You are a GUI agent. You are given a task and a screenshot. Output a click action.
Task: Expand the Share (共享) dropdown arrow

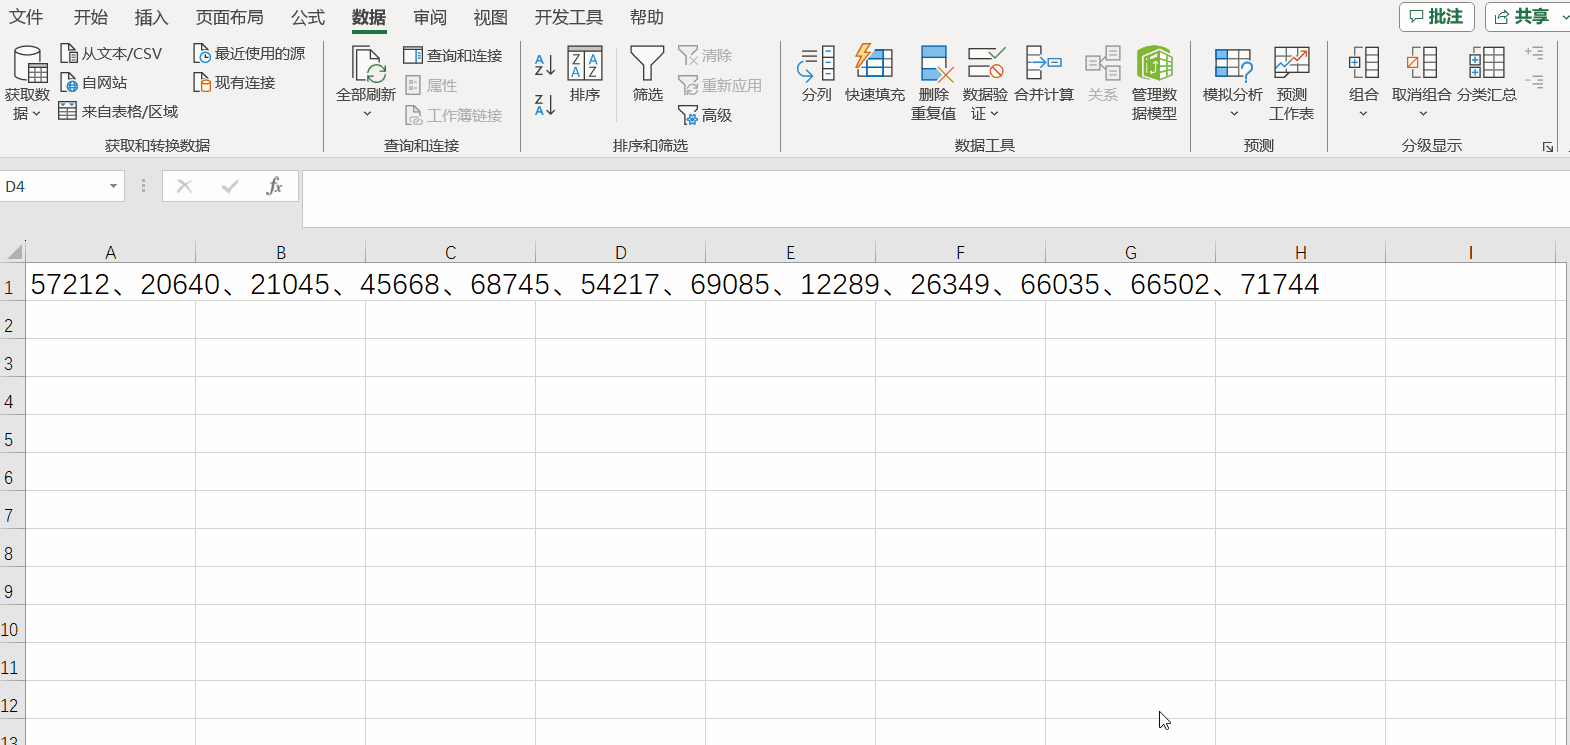pyautogui.click(x=1565, y=17)
